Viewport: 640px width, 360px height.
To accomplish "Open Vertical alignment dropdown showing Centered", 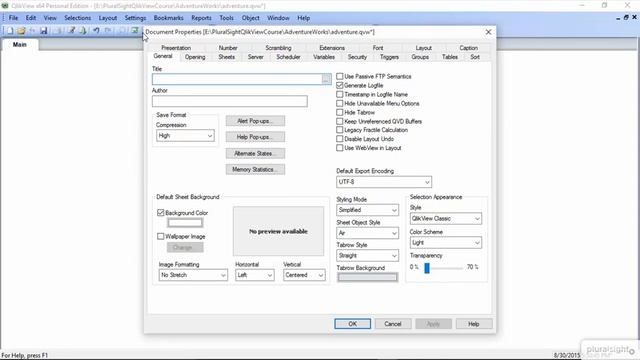I will (304, 275).
